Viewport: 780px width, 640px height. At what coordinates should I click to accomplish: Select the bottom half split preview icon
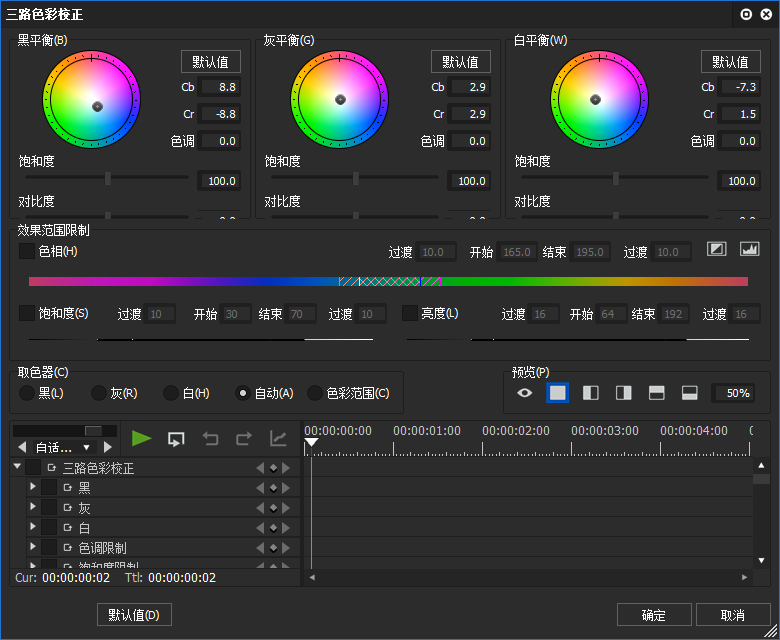(x=689, y=393)
